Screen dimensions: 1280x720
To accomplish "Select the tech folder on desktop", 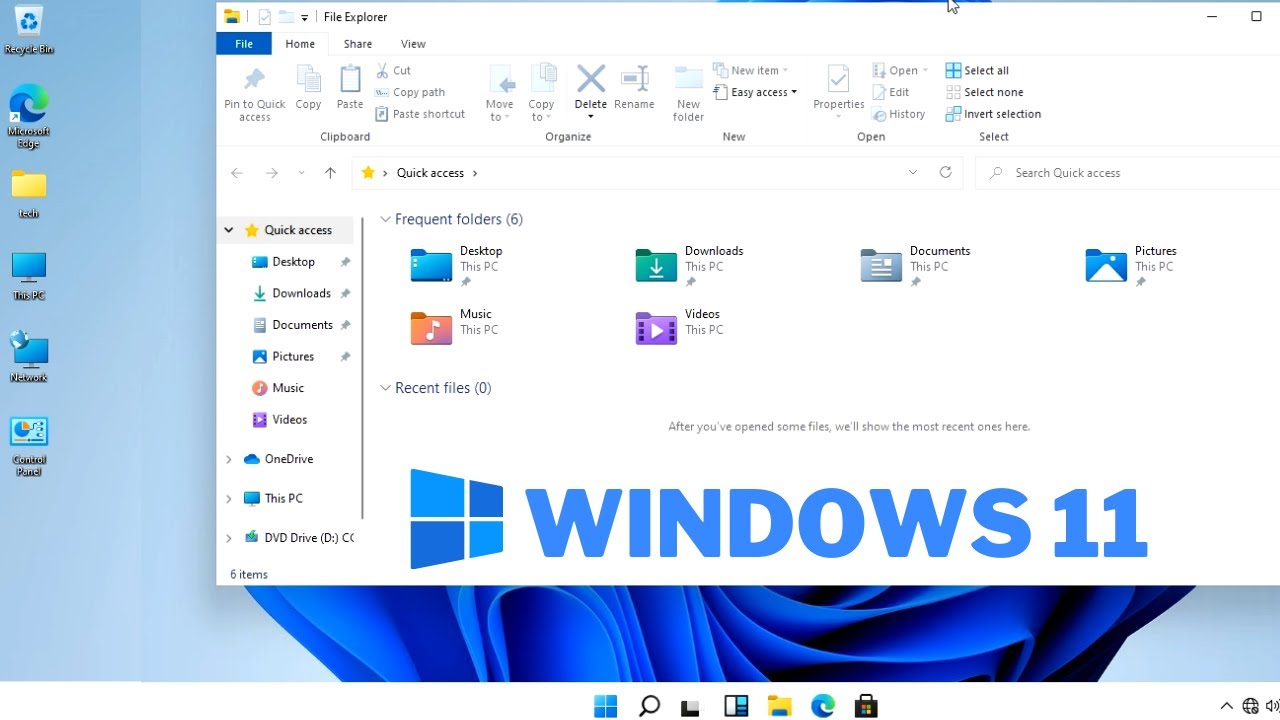I will [29, 194].
